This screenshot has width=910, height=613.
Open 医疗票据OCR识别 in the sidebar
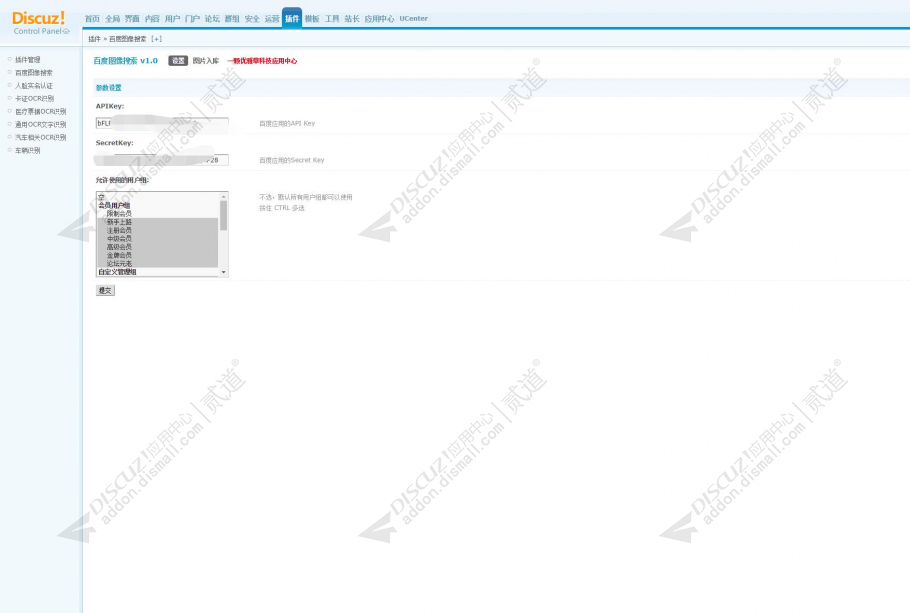click(40, 111)
